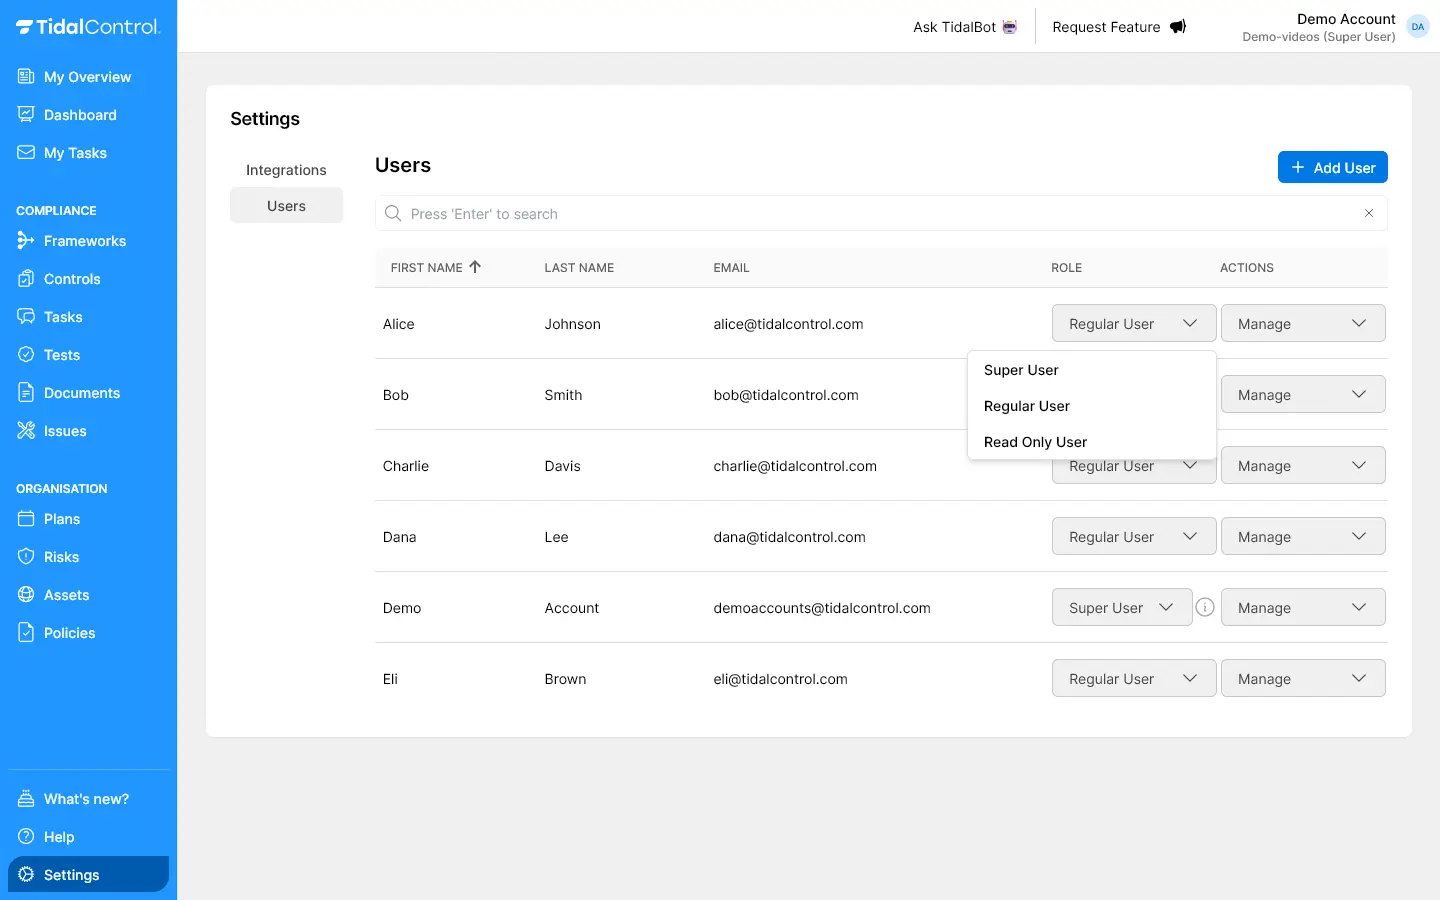Clear the search field with X icon
Viewport: 1440px width, 900px height.
1368,213
